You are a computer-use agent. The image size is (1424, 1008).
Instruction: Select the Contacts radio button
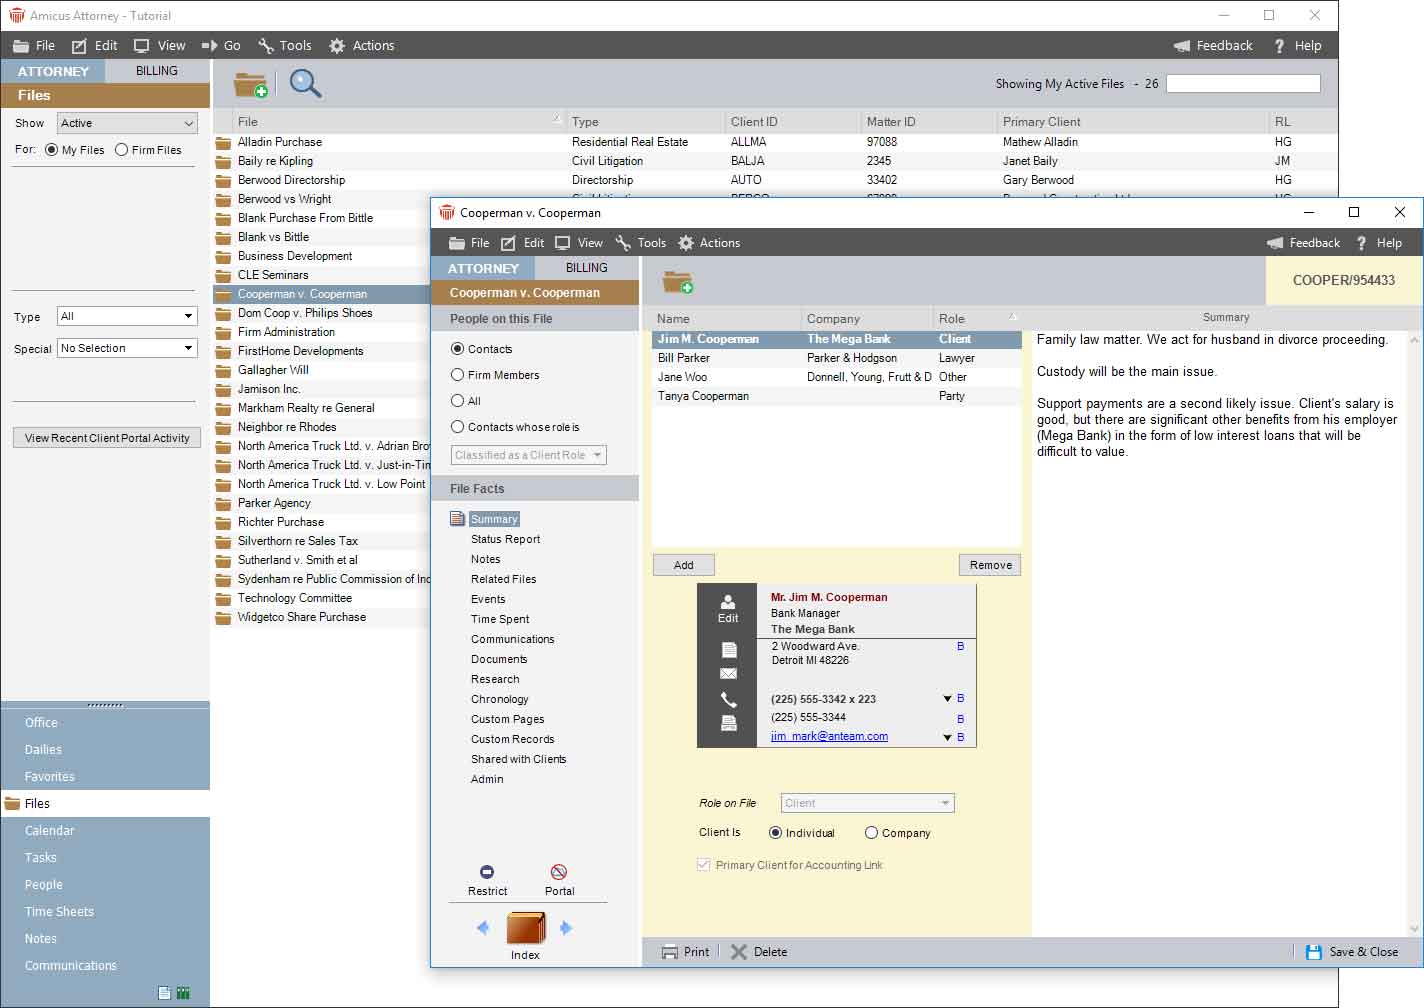(x=457, y=349)
